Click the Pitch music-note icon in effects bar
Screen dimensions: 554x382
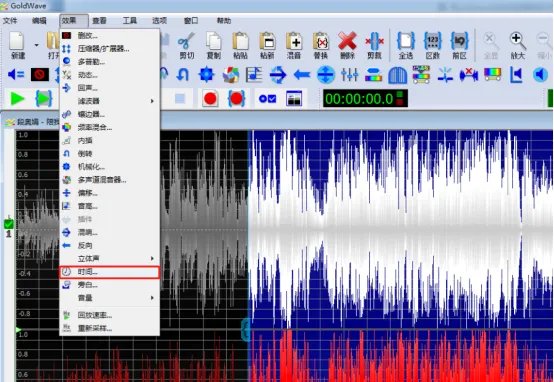(254, 75)
